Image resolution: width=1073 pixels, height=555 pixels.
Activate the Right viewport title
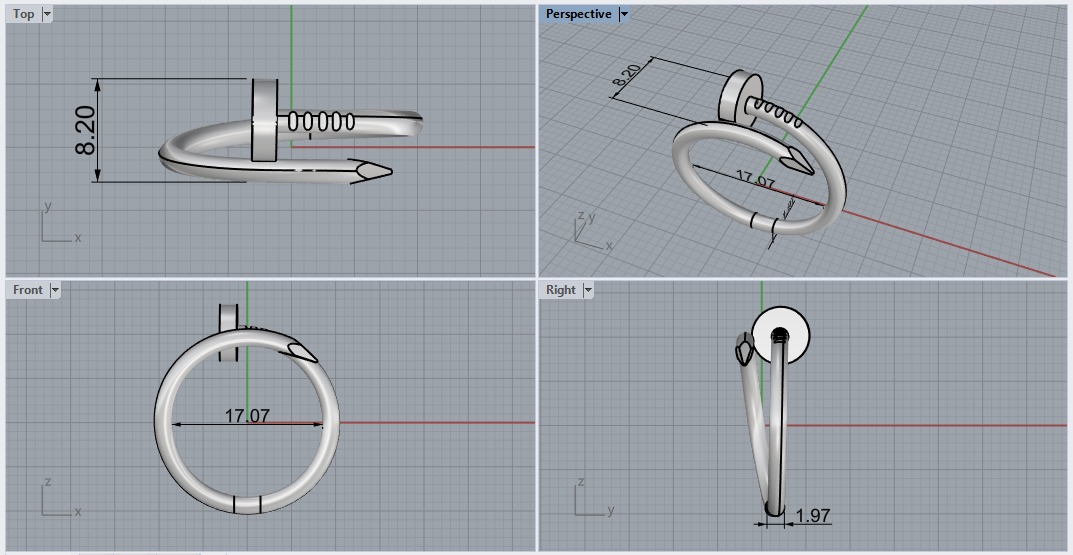[x=560, y=290]
